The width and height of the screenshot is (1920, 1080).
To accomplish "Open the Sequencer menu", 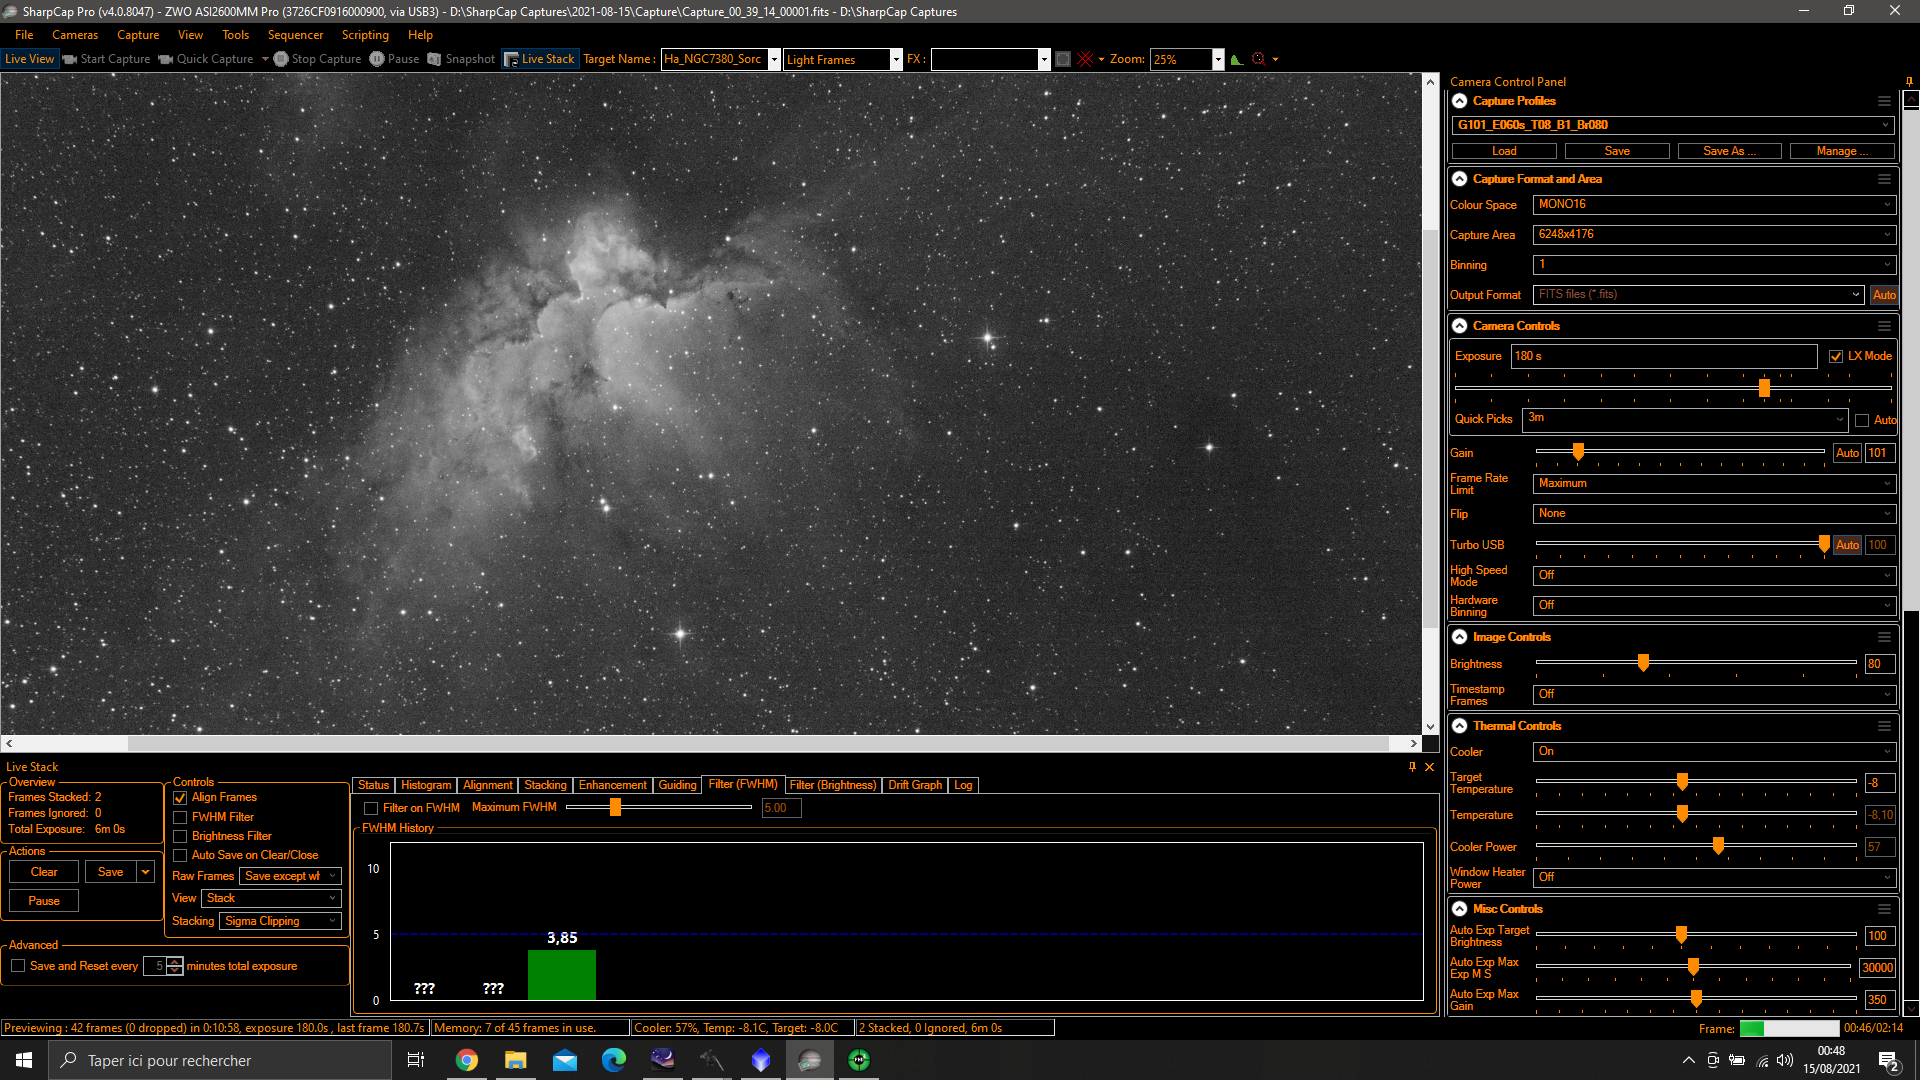I will point(295,35).
